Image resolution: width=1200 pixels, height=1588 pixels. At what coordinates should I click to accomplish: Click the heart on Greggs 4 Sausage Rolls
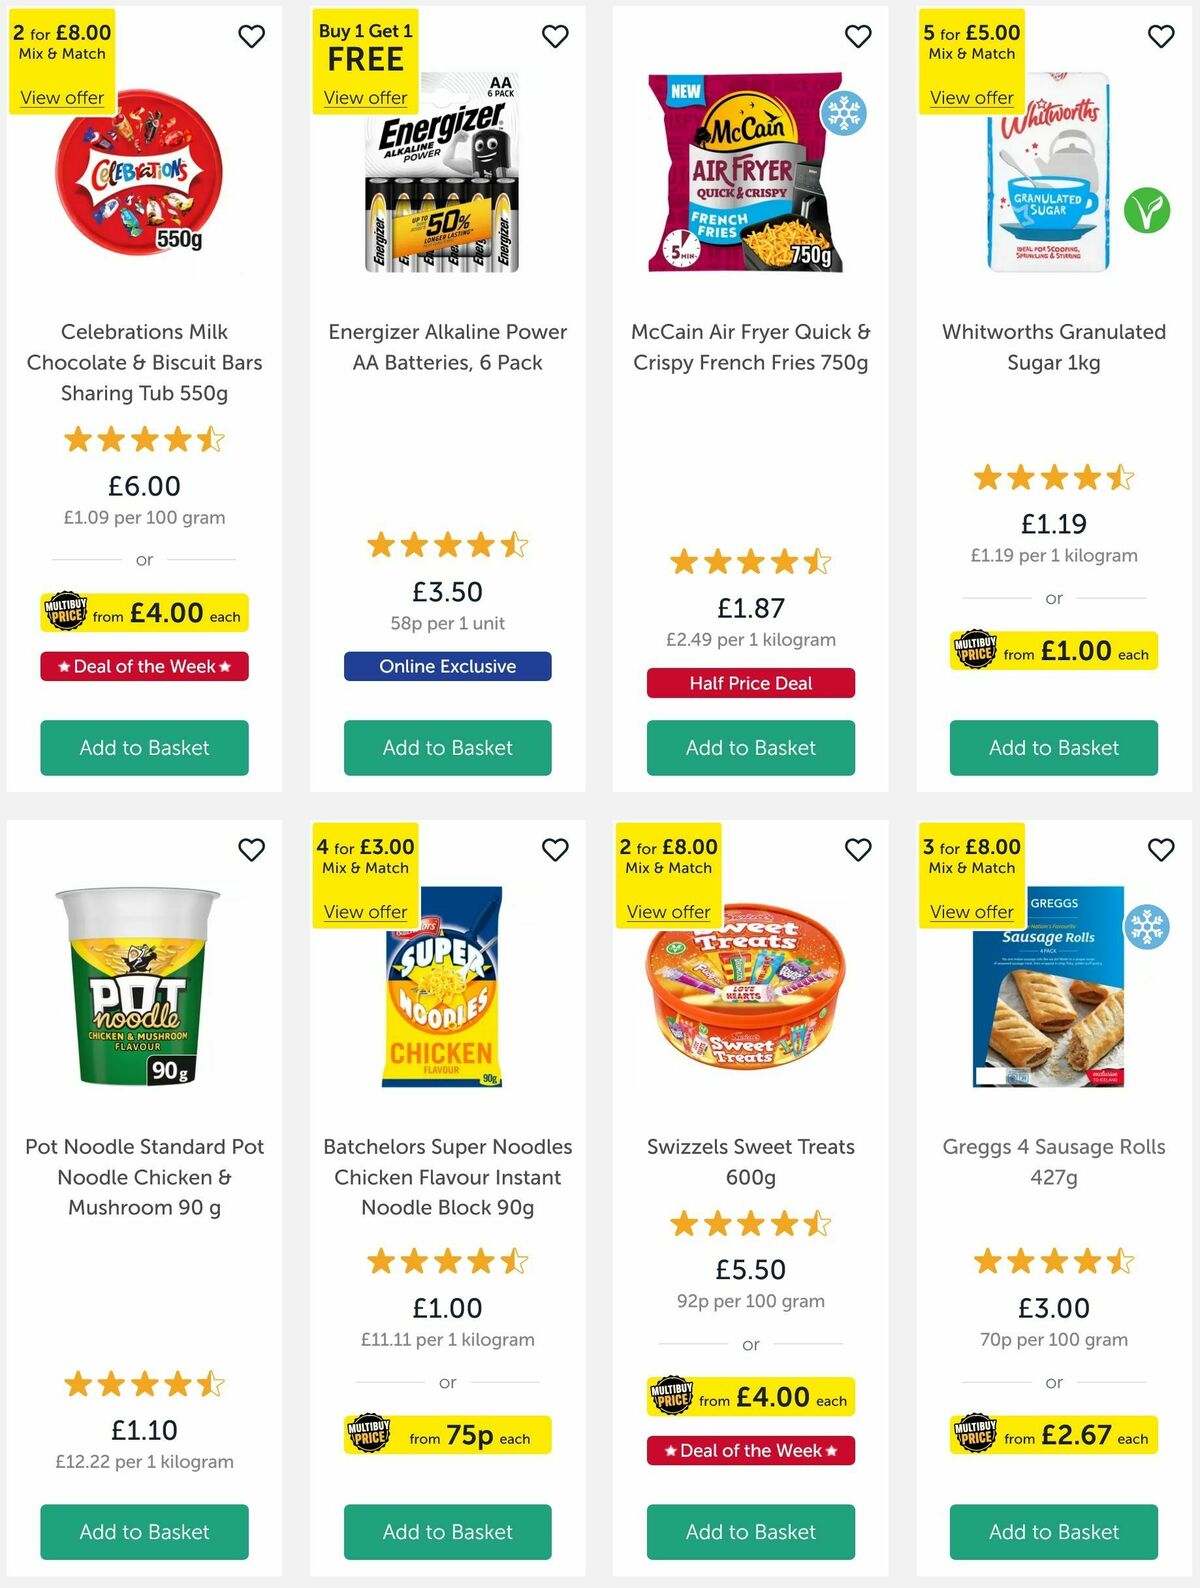(1161, 849)
